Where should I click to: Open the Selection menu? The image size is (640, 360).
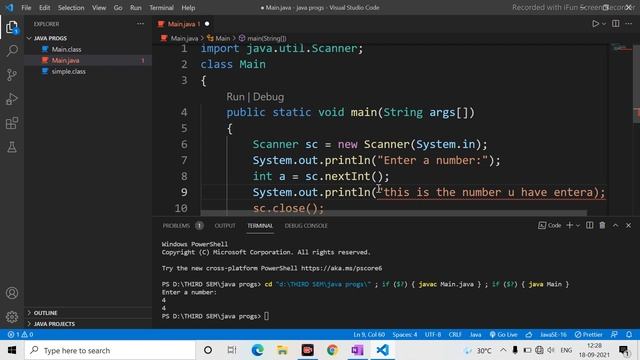point(71,7)
